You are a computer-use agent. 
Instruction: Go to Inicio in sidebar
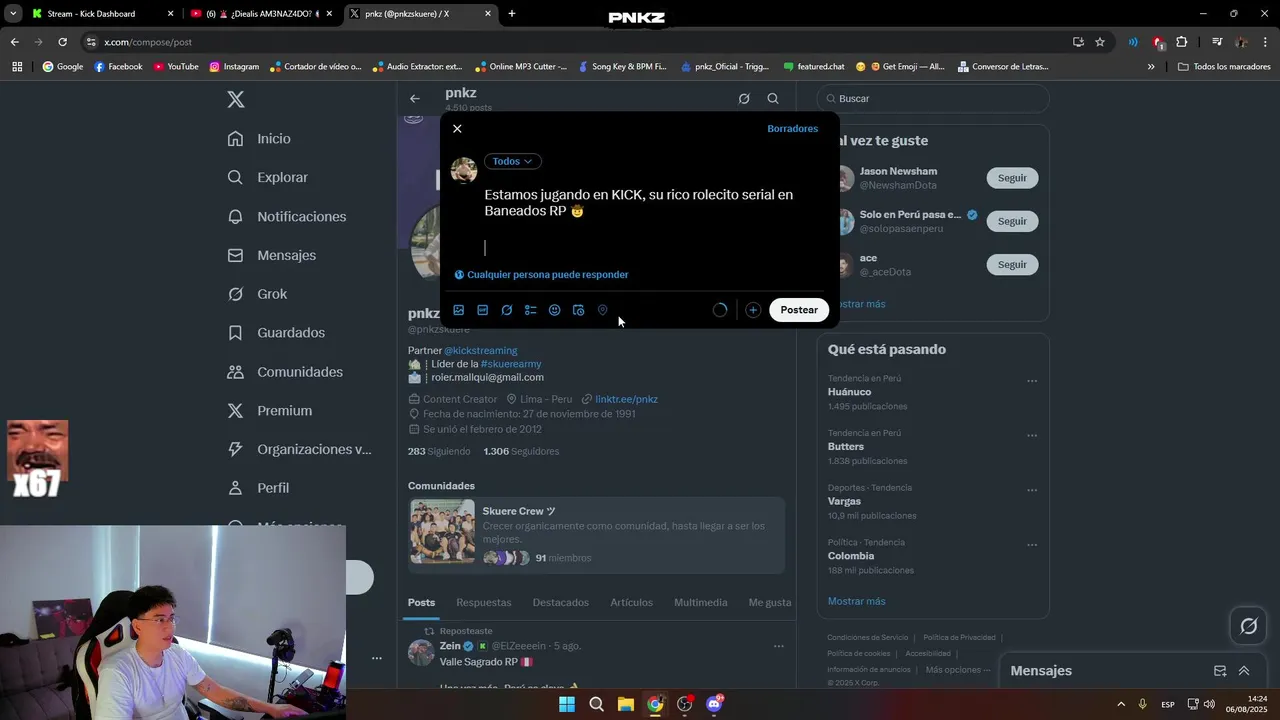[260, 139]
